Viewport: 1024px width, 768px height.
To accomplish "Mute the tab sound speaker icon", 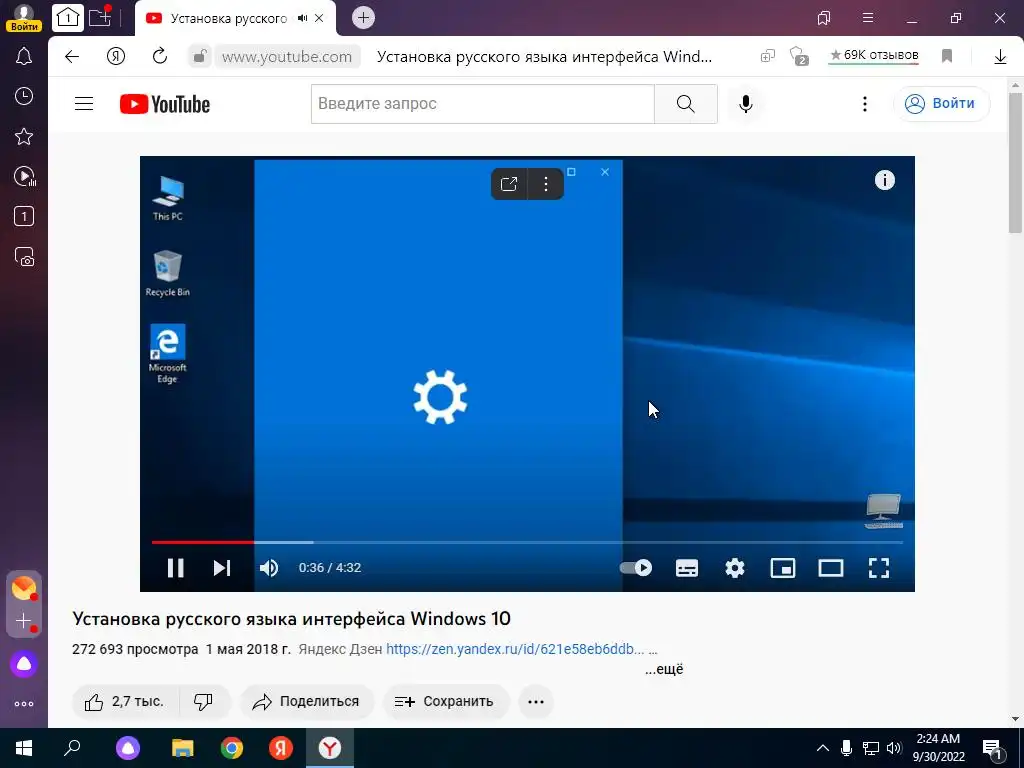I will pos(302,18).
